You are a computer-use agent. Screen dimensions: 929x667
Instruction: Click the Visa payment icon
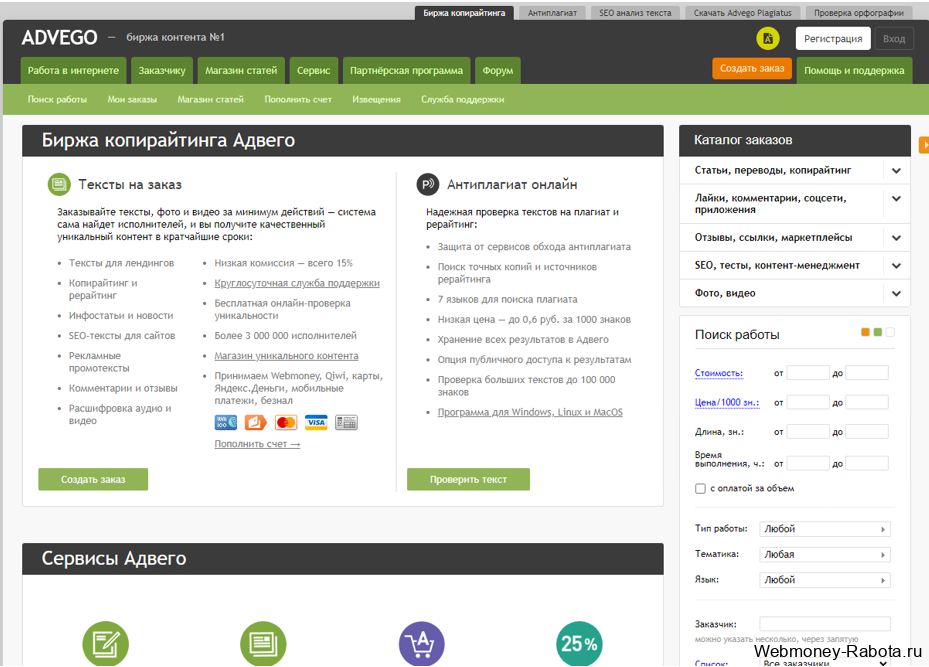(316, 422)
